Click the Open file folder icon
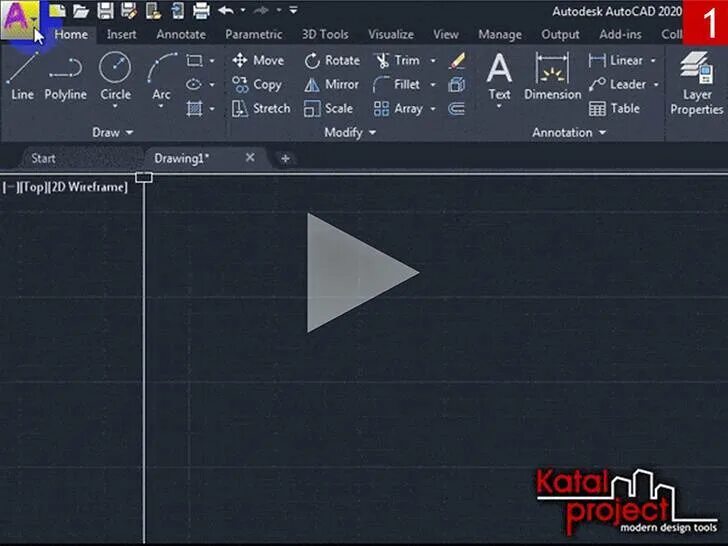Viewport: 728px width, 546px height. coord(81,10)
